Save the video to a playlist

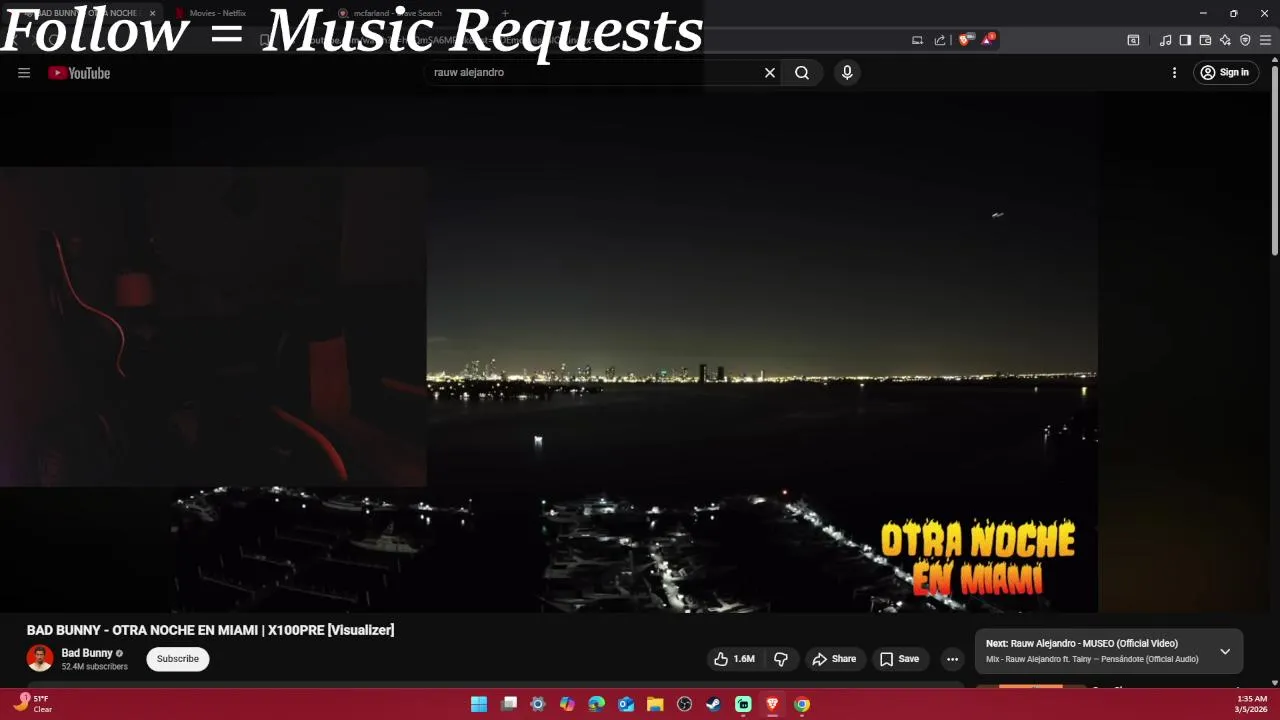[x=899, y=659]
